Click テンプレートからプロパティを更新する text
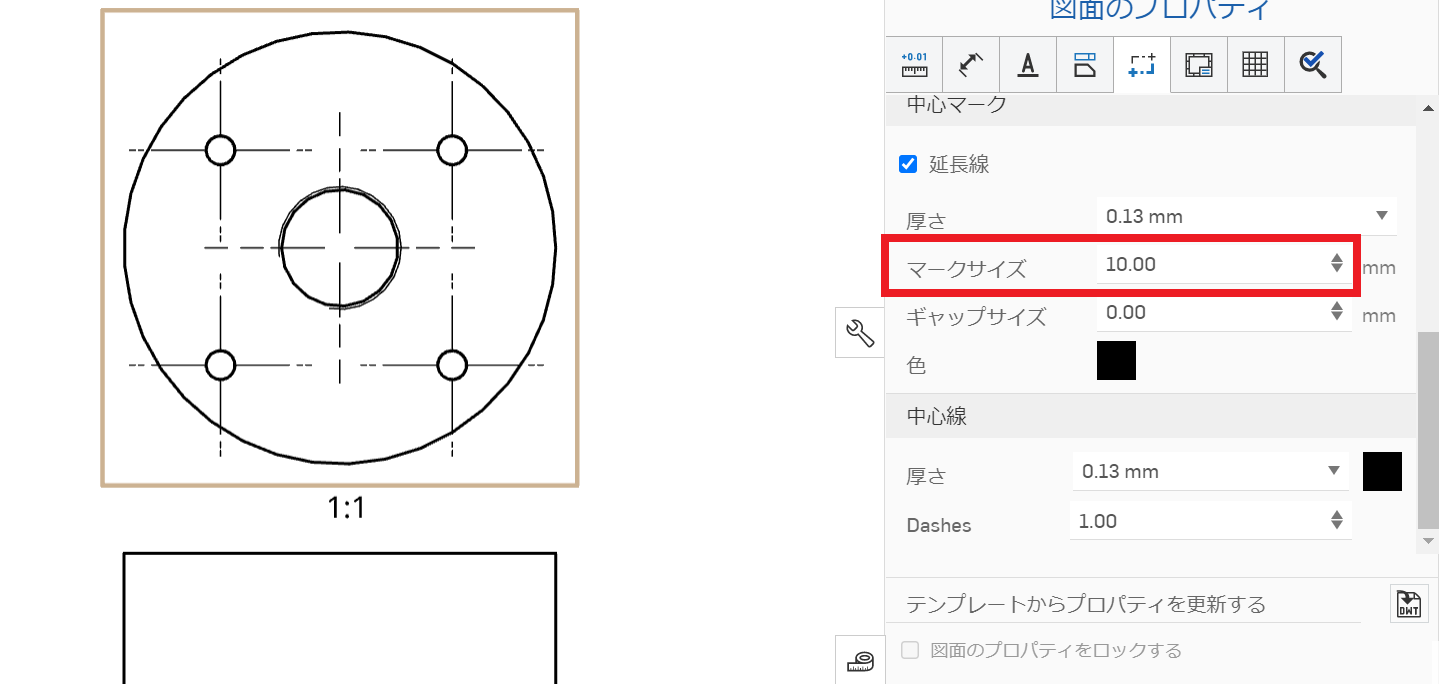This screenshot has width=1439, height=684. [1086, 604]
